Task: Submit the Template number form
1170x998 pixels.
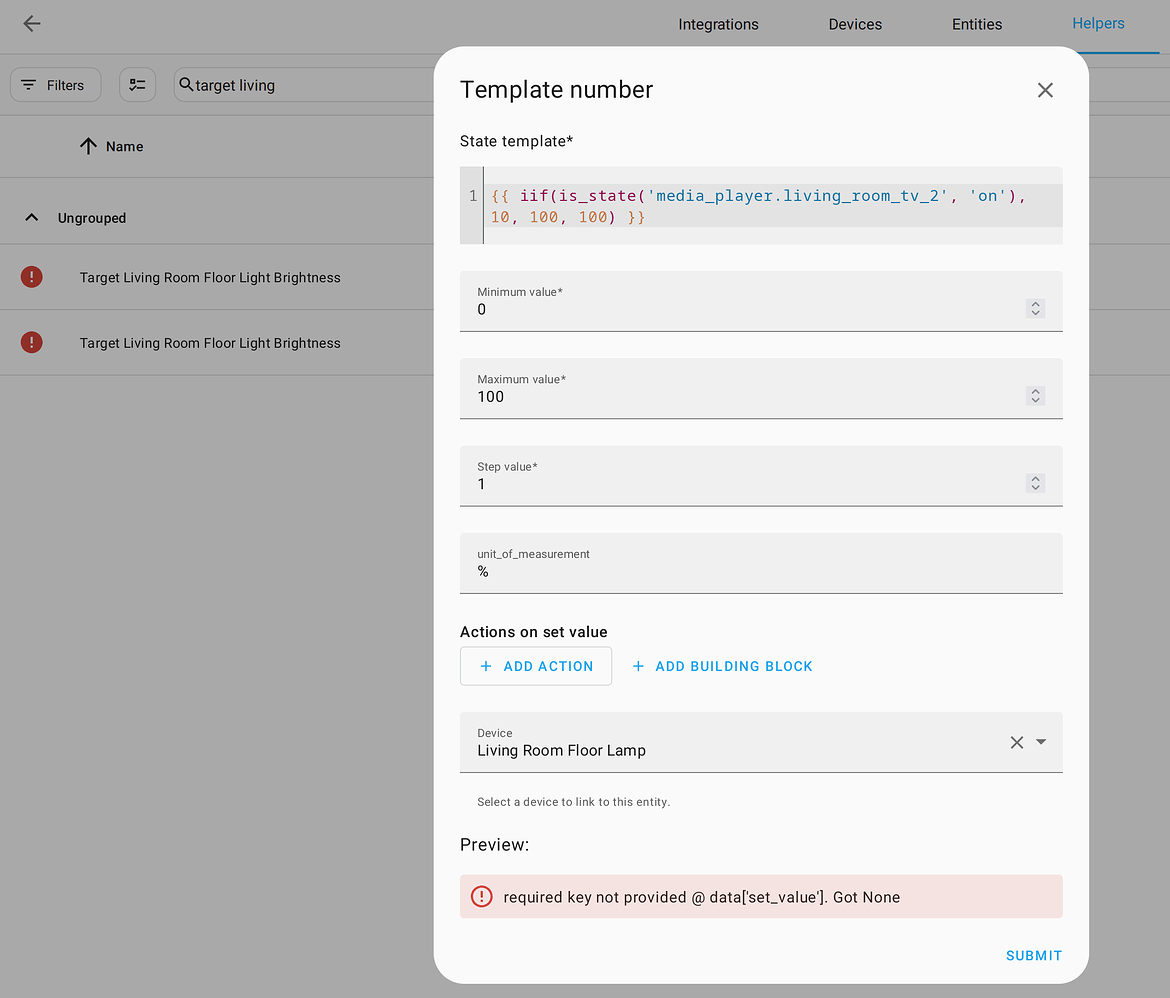Action: pyautogui.click(x=1034, y=955)
